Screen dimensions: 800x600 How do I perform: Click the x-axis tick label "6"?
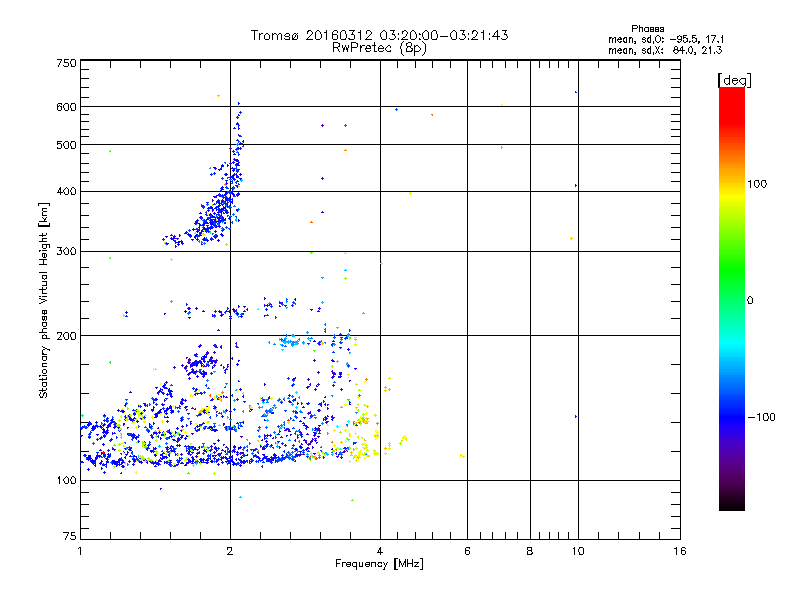(467, 551)
